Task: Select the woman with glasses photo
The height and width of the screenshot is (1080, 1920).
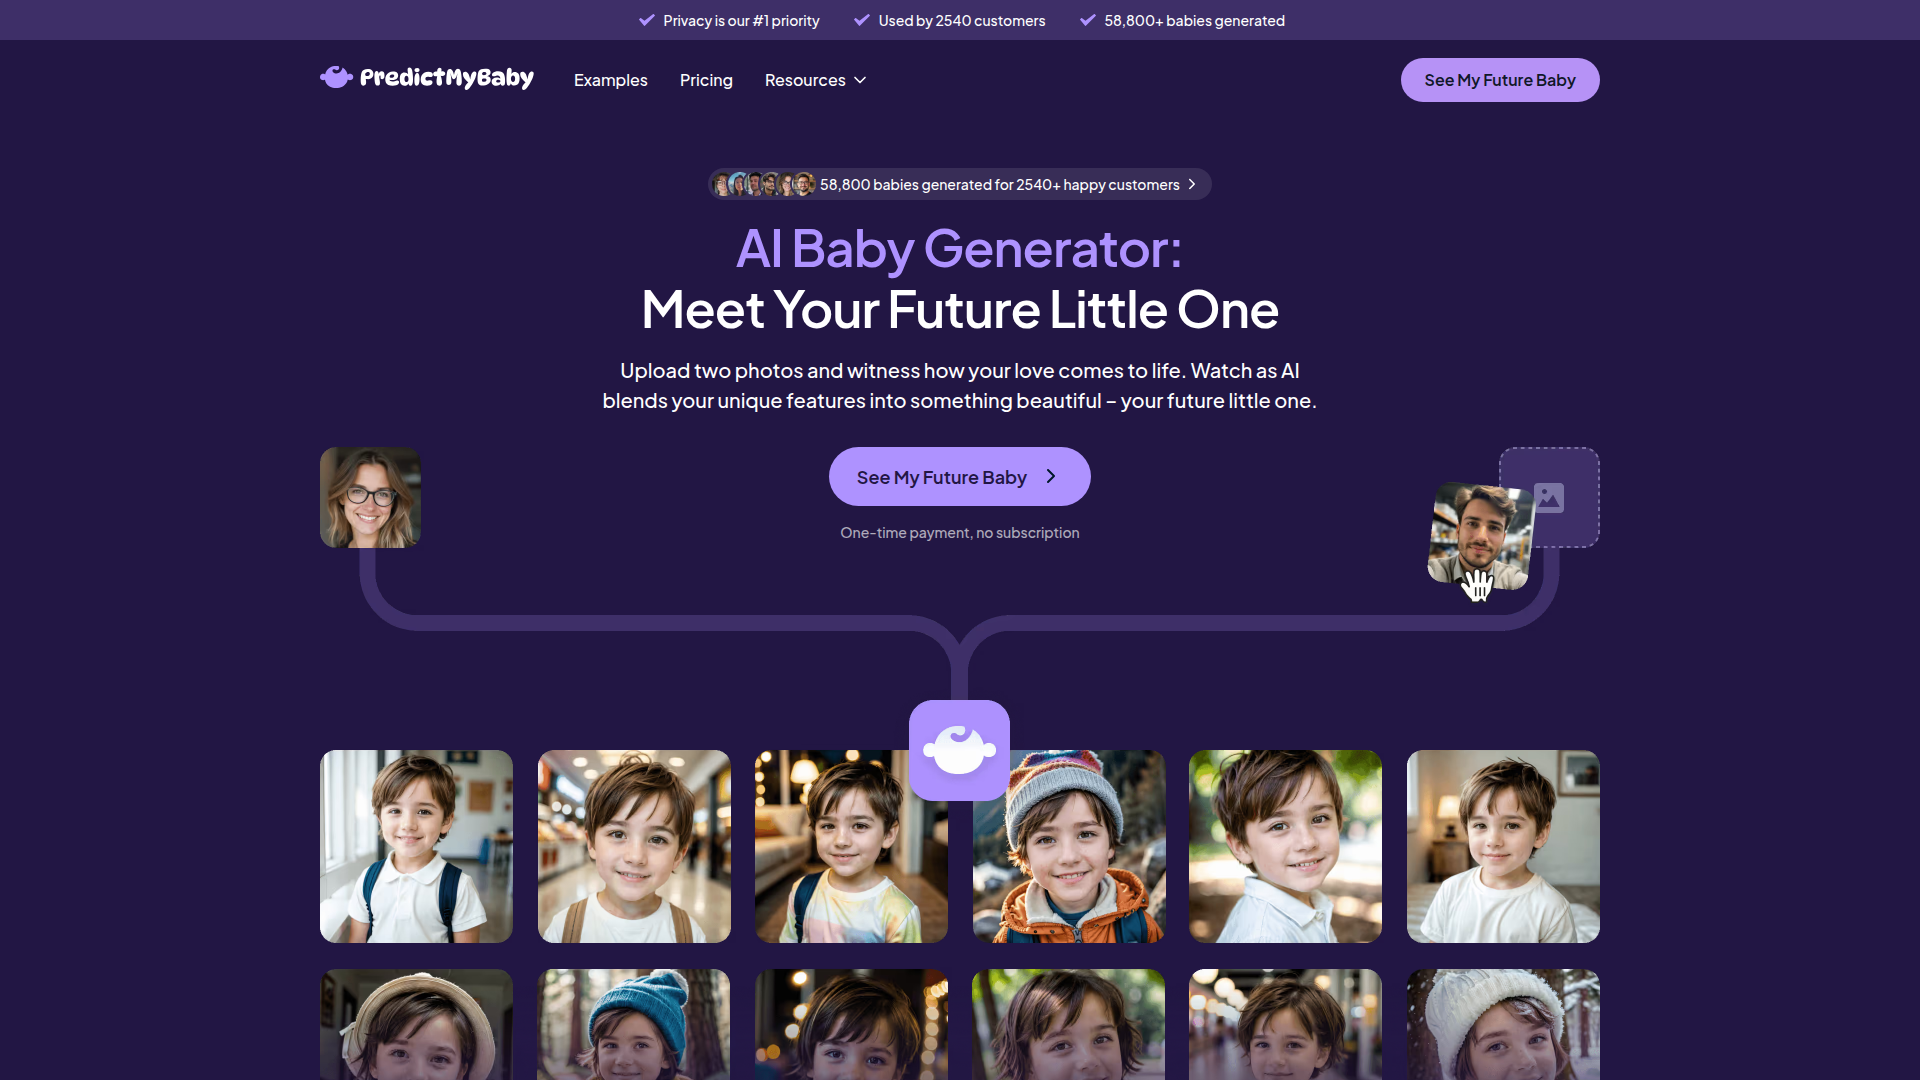Action: [370, 497]
